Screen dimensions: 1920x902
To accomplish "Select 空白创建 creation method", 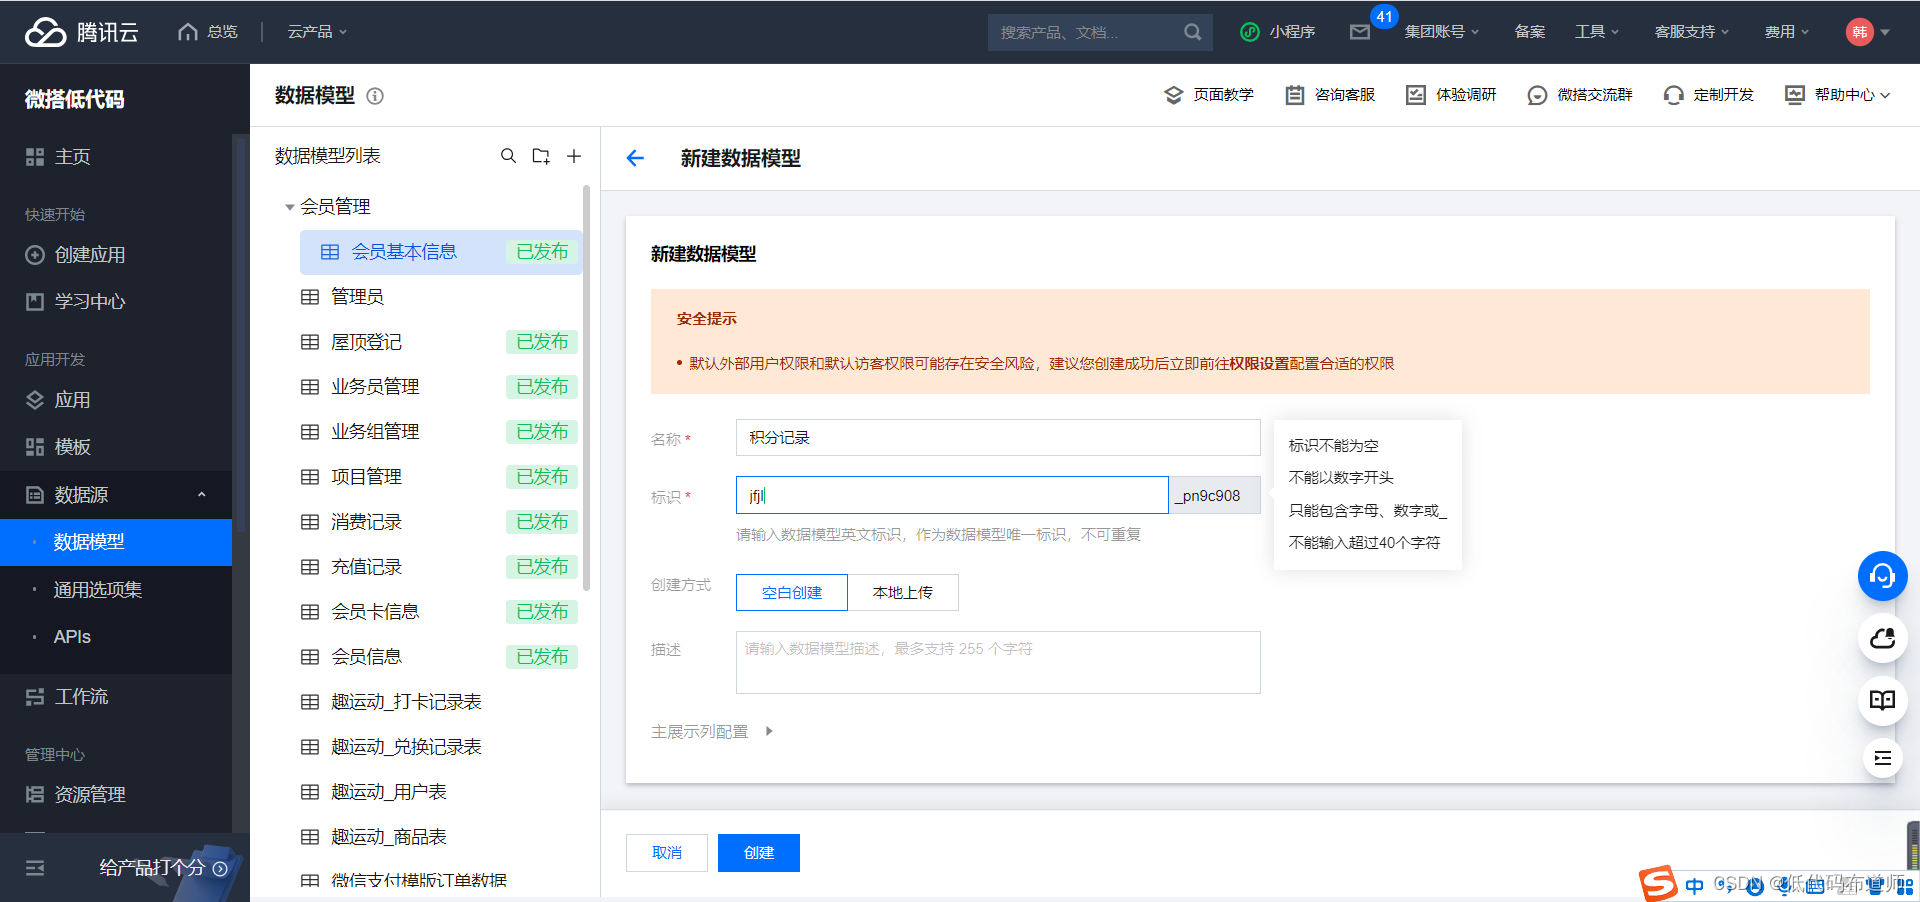I will point(792,592).
